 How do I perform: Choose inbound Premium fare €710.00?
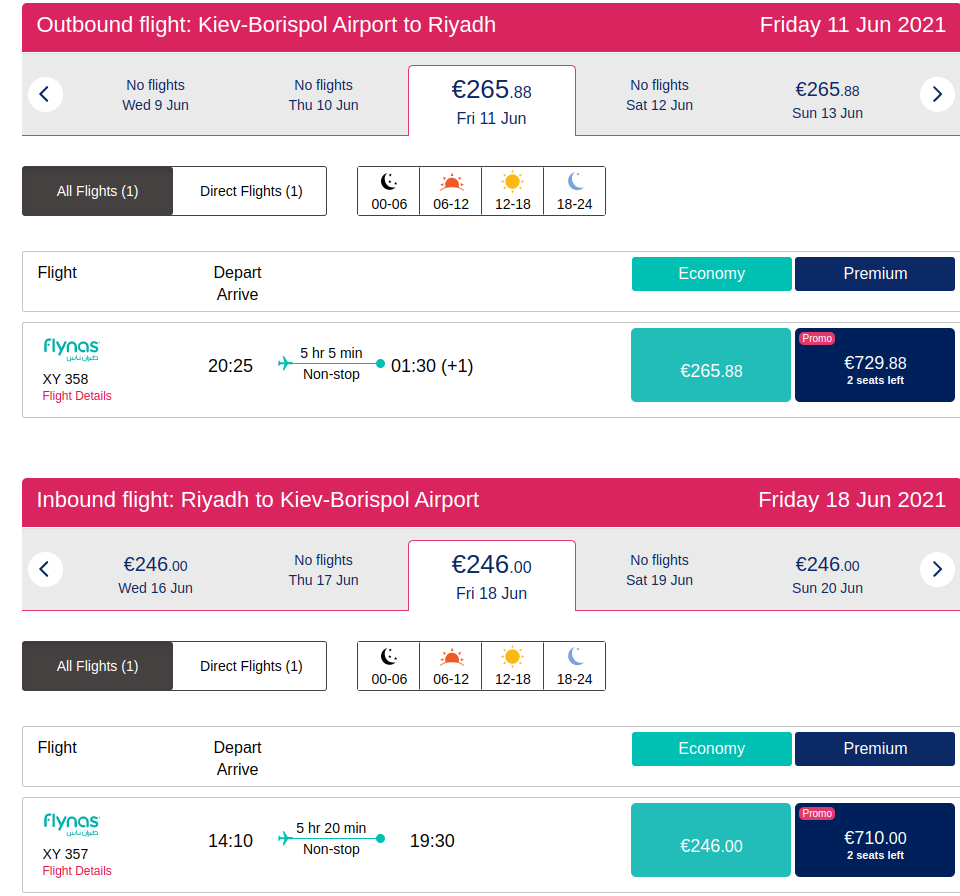[875, 845]
